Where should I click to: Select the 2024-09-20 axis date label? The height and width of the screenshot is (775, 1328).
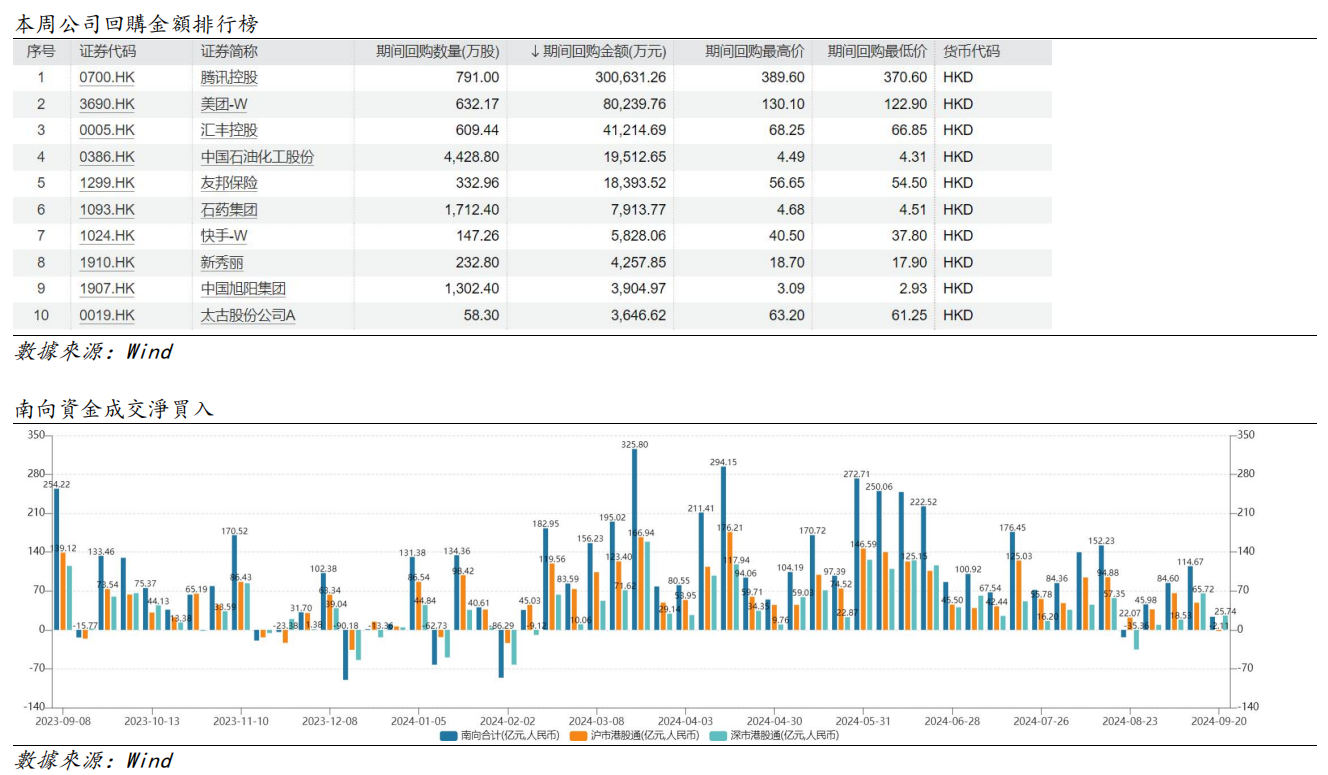tap(1218, 720)
